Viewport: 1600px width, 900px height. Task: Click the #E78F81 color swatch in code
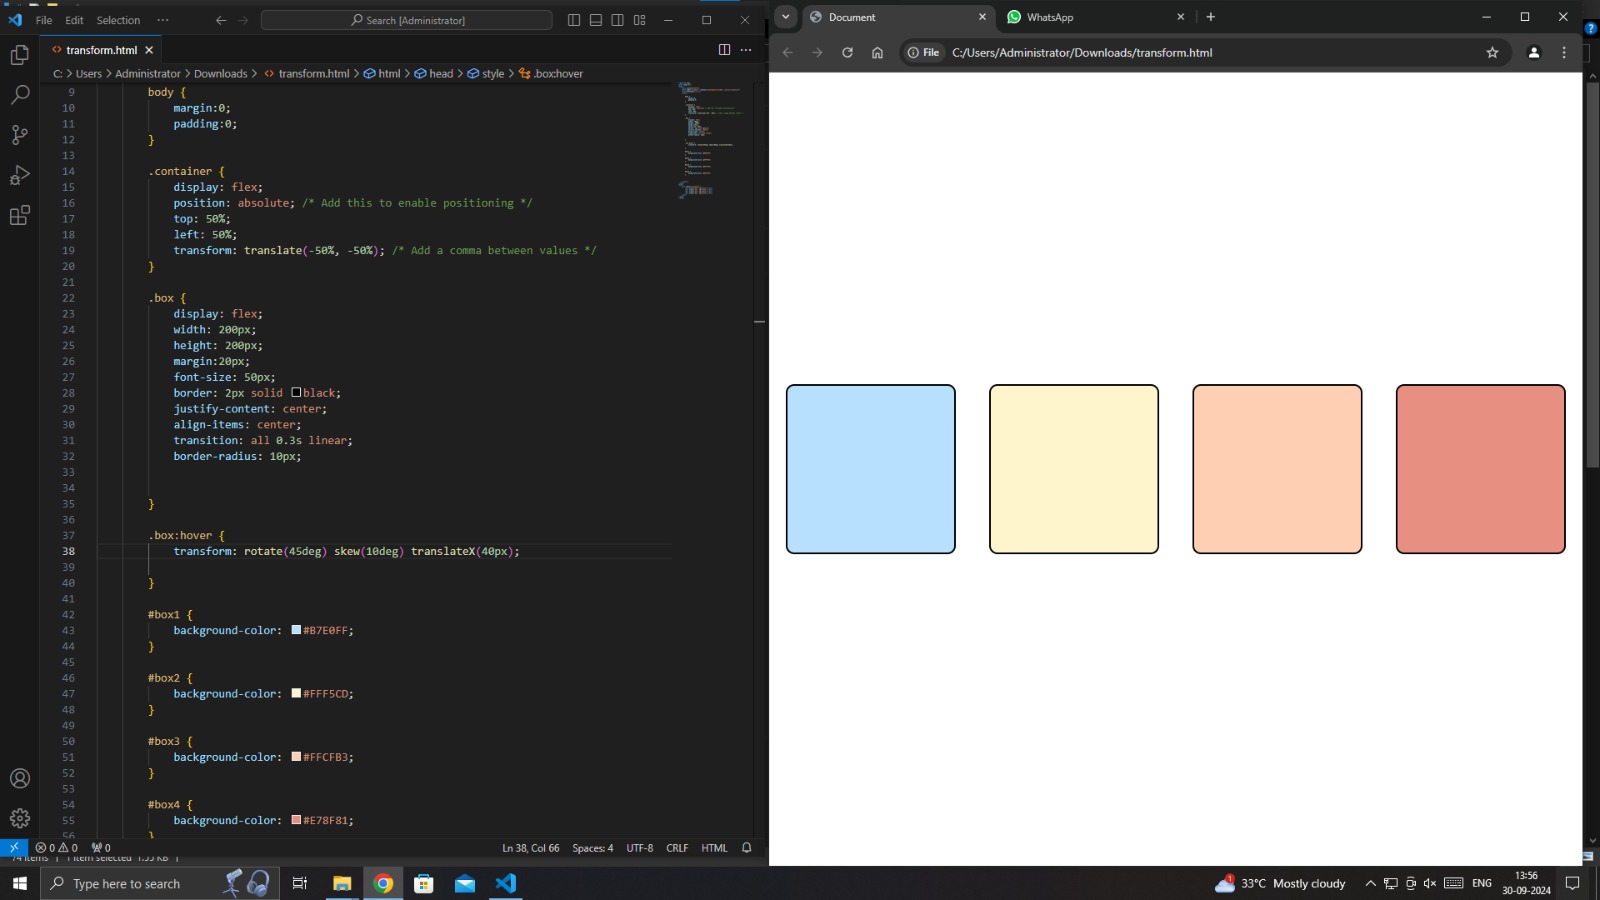click(x=296, y=820)
